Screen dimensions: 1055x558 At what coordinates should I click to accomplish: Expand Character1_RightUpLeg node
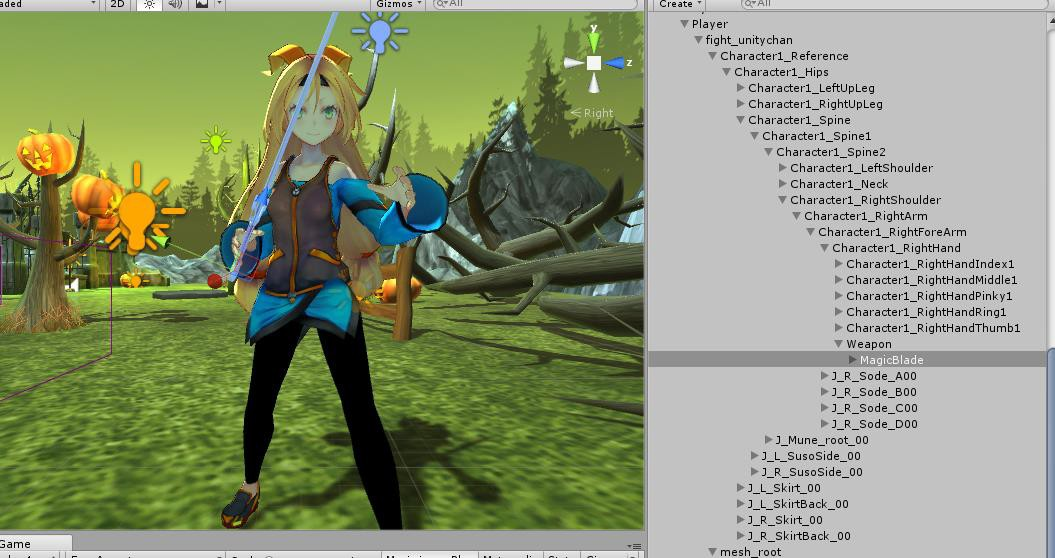click(741, 104)
